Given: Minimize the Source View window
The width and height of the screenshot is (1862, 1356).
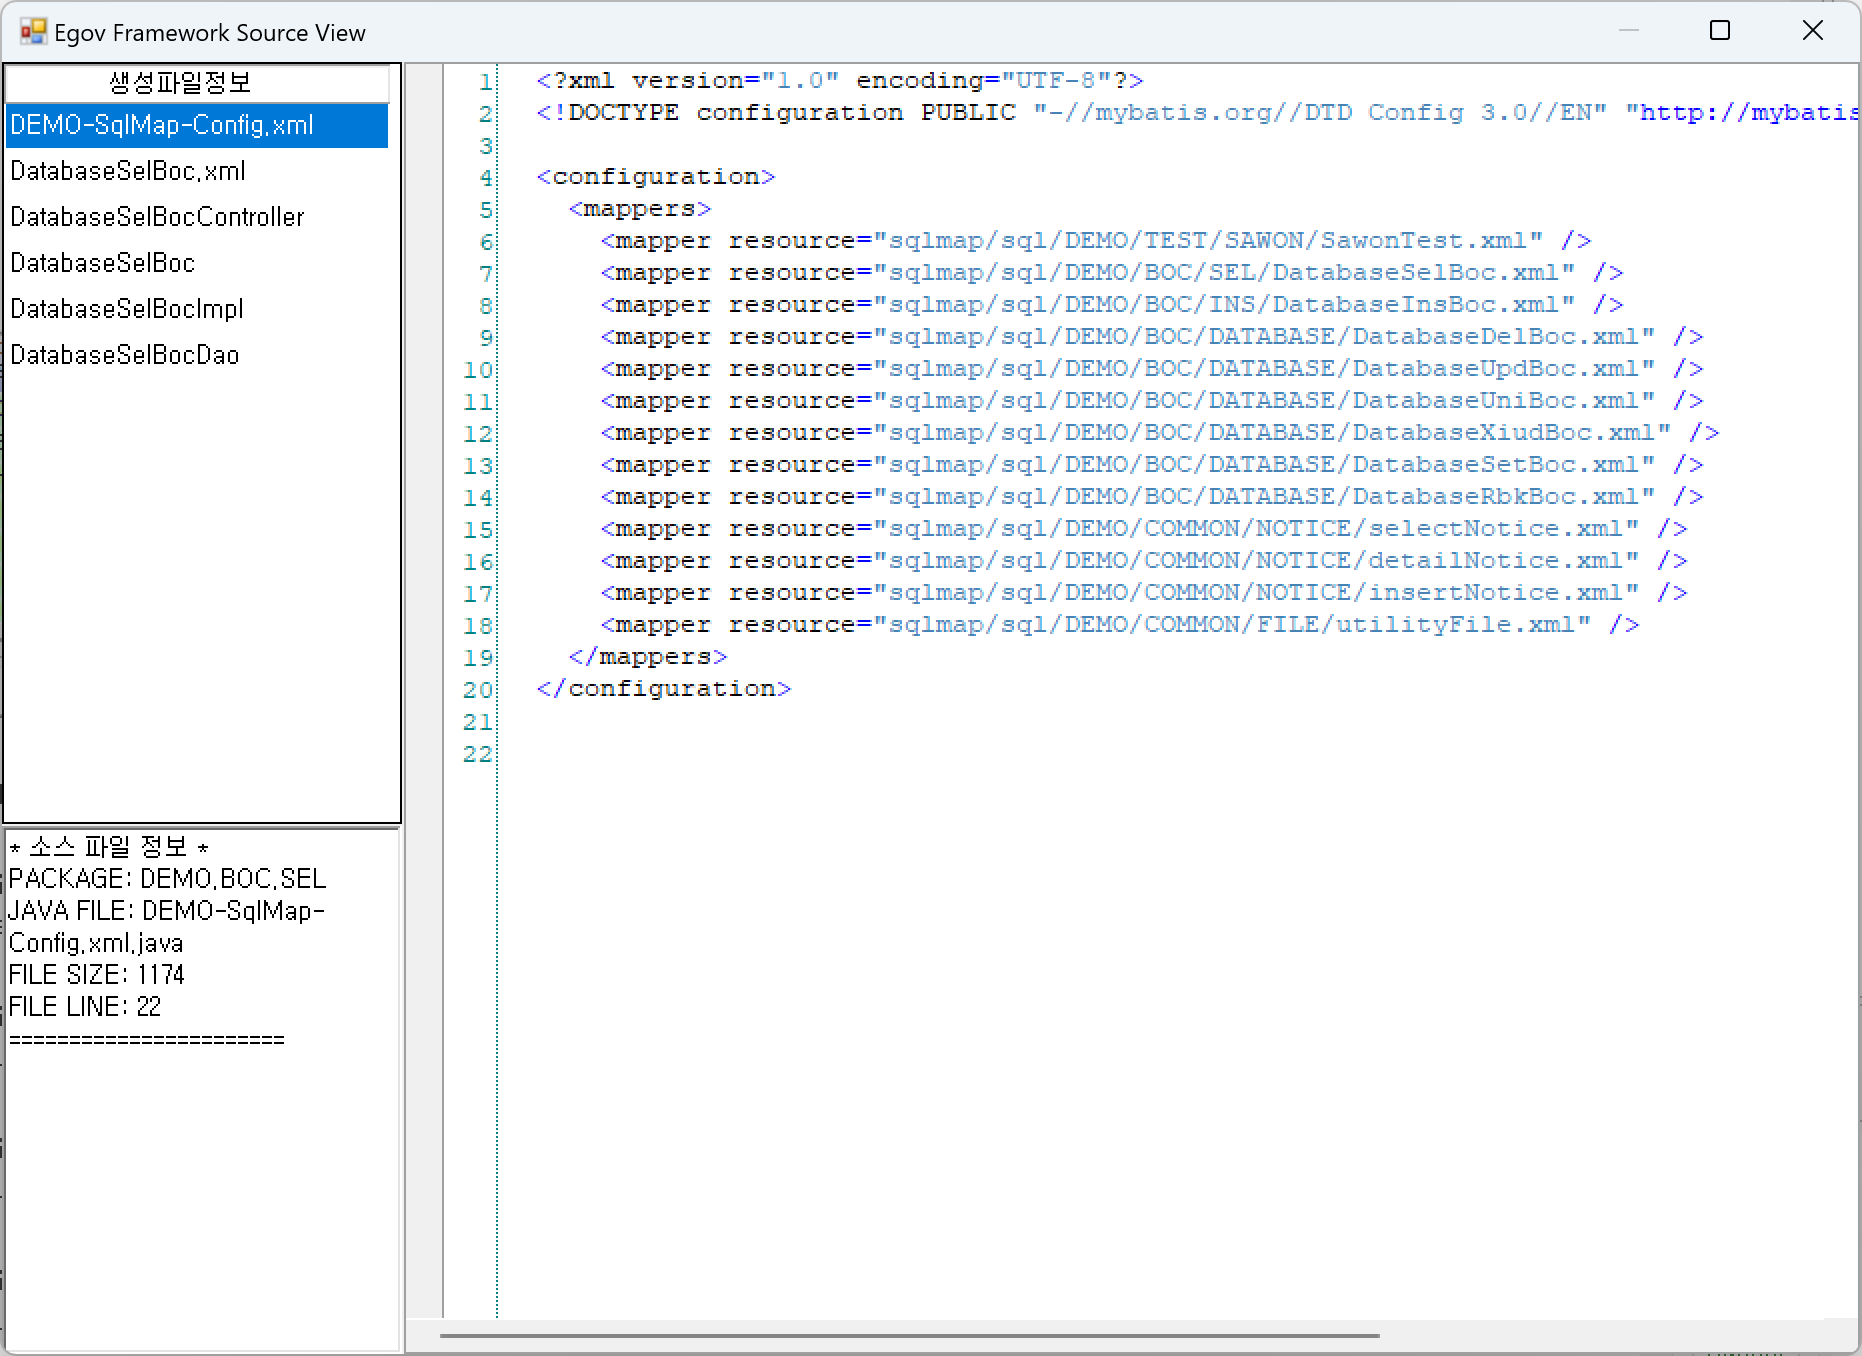Looking at the screenshot, I should click(x=1628, y=31).
